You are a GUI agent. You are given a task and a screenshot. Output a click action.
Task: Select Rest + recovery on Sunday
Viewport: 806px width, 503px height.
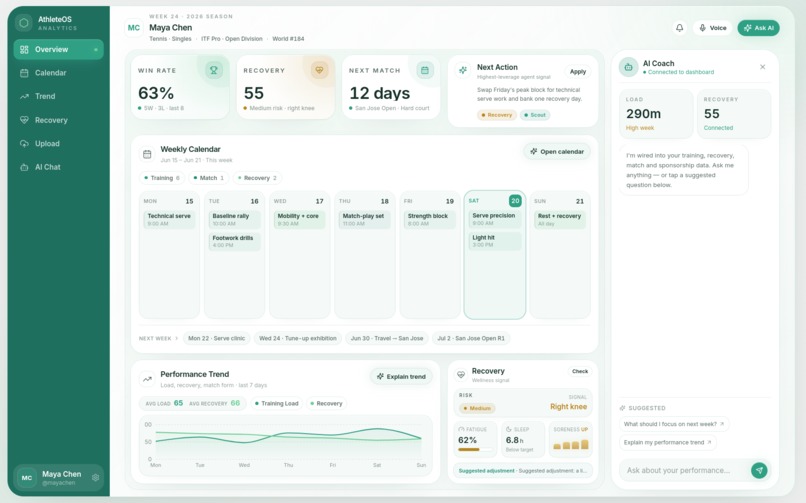(560, 219)
